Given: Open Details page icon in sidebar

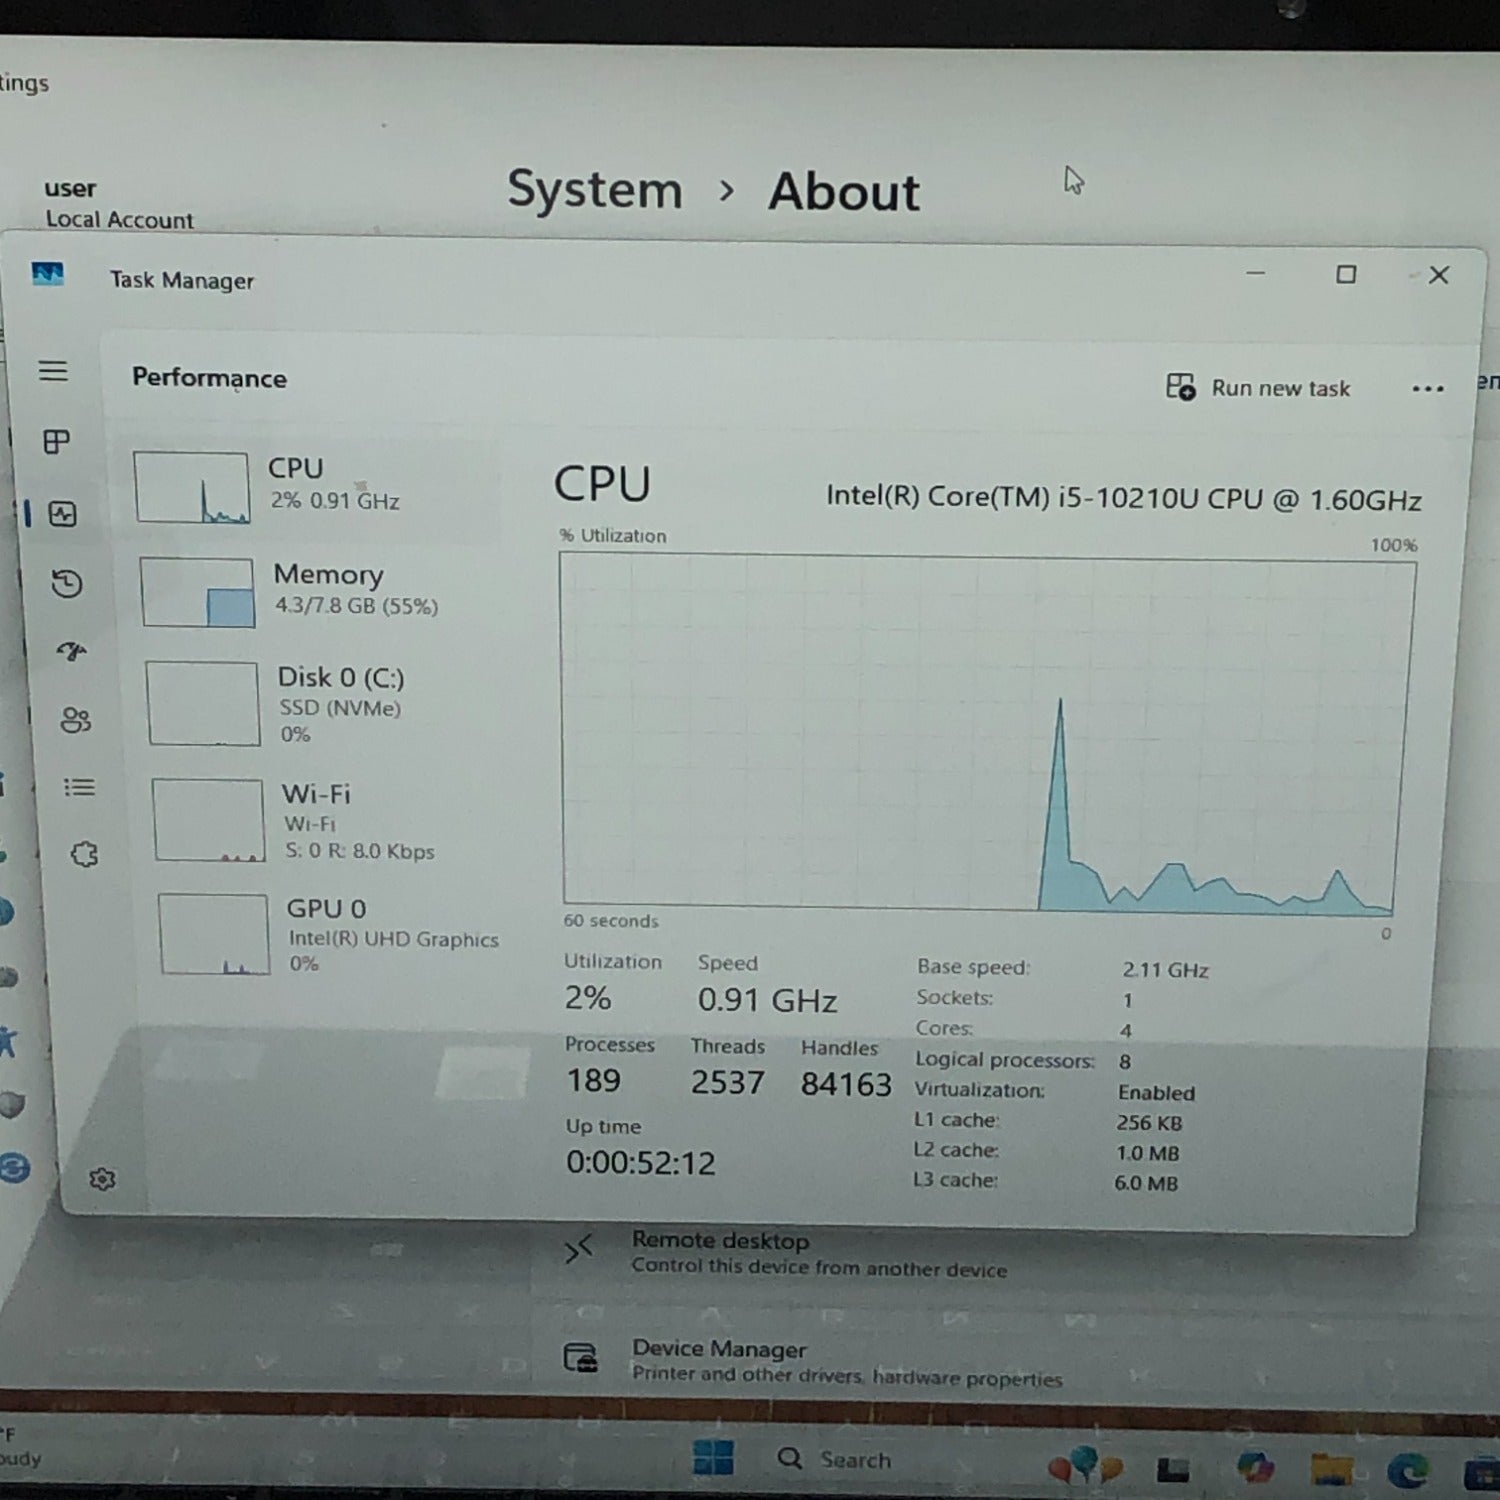Looking at the screenshot, I should (x=79, y=787).
